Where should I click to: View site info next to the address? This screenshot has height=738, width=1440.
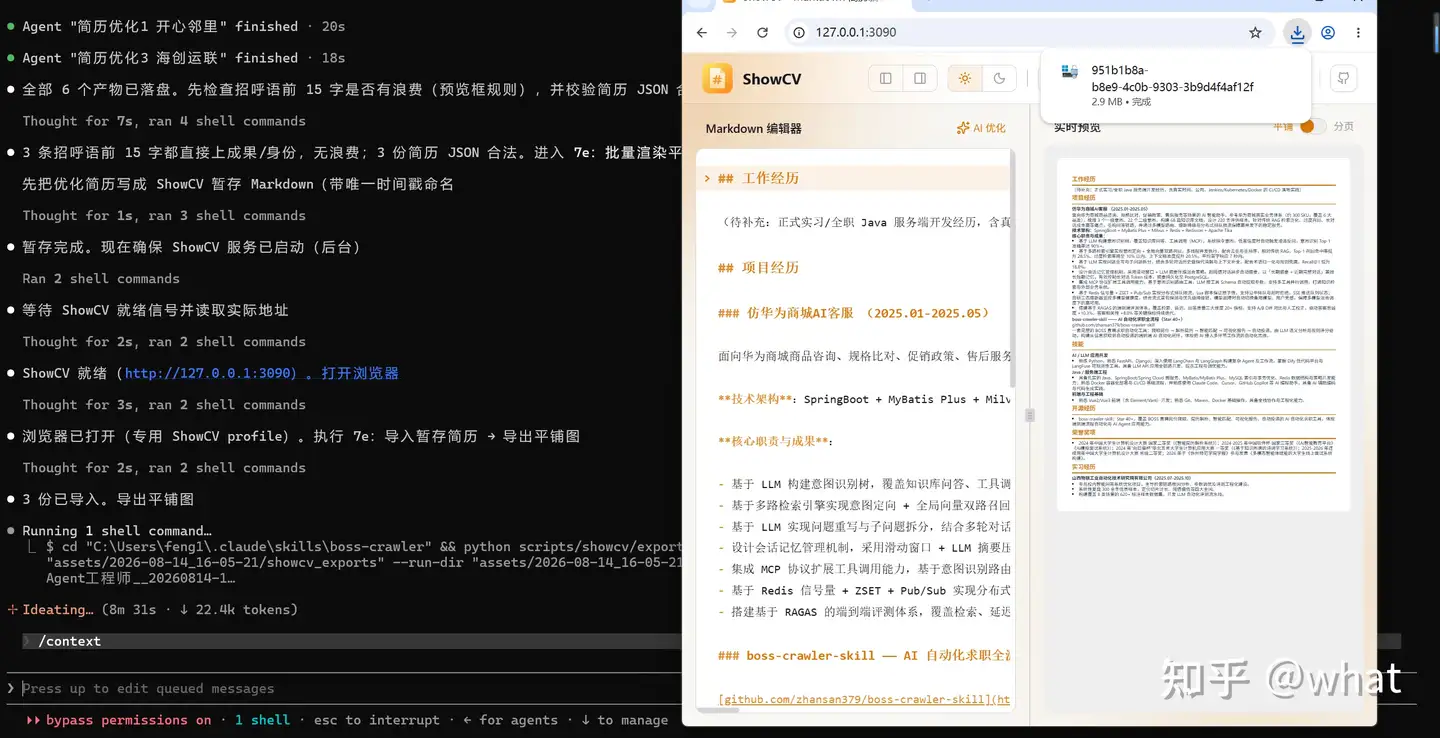[x=799, y=32]
